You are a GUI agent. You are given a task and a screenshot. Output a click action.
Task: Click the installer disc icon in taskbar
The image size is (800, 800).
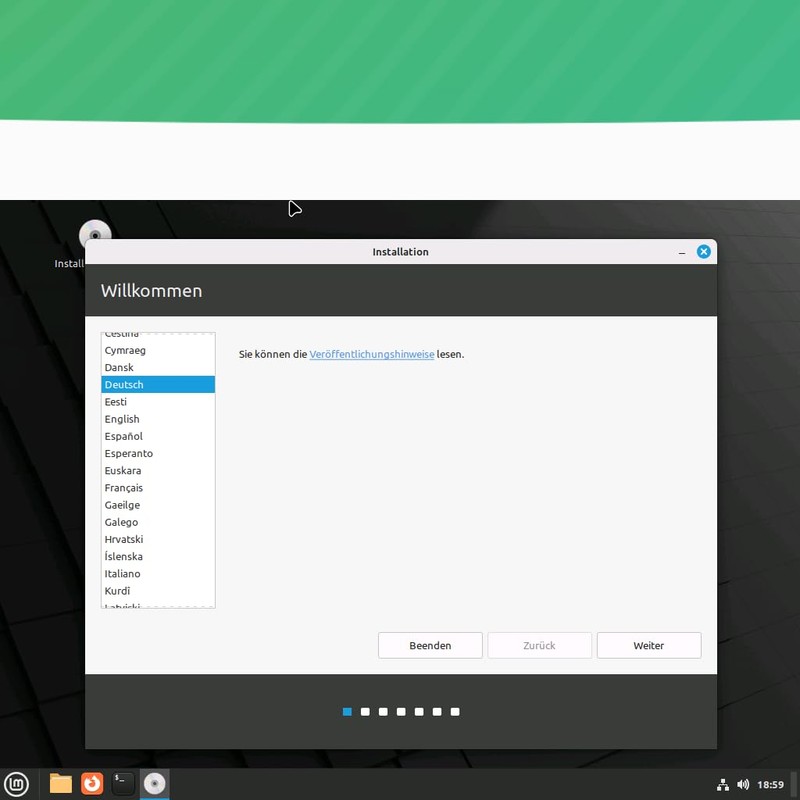click(x=154, y=784)
